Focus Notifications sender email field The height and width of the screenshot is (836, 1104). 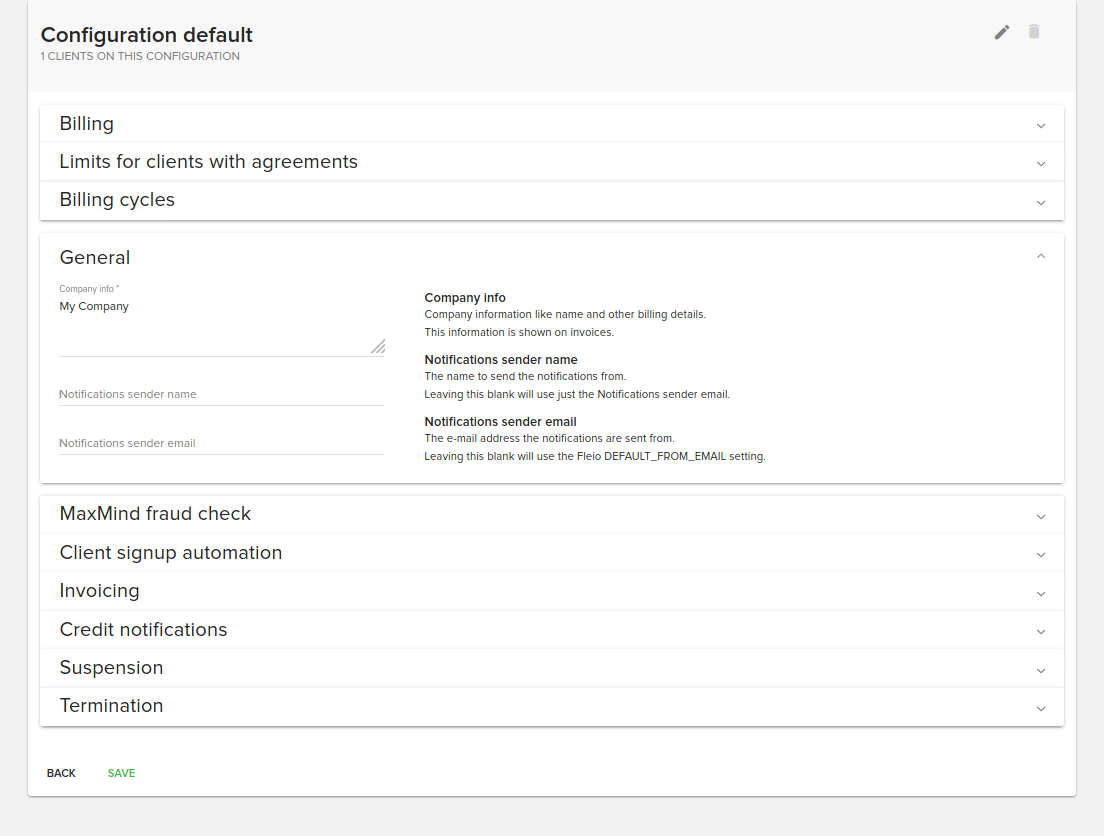pos(221,444)
